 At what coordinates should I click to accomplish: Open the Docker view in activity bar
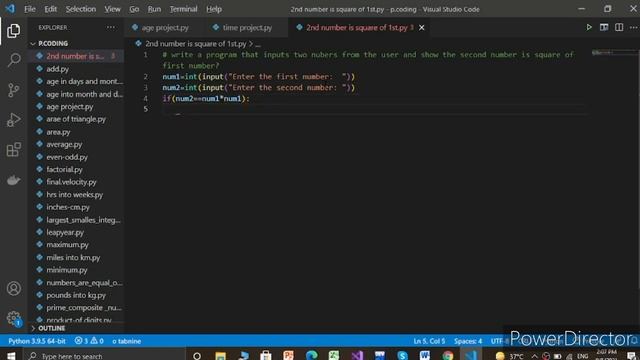13,180
